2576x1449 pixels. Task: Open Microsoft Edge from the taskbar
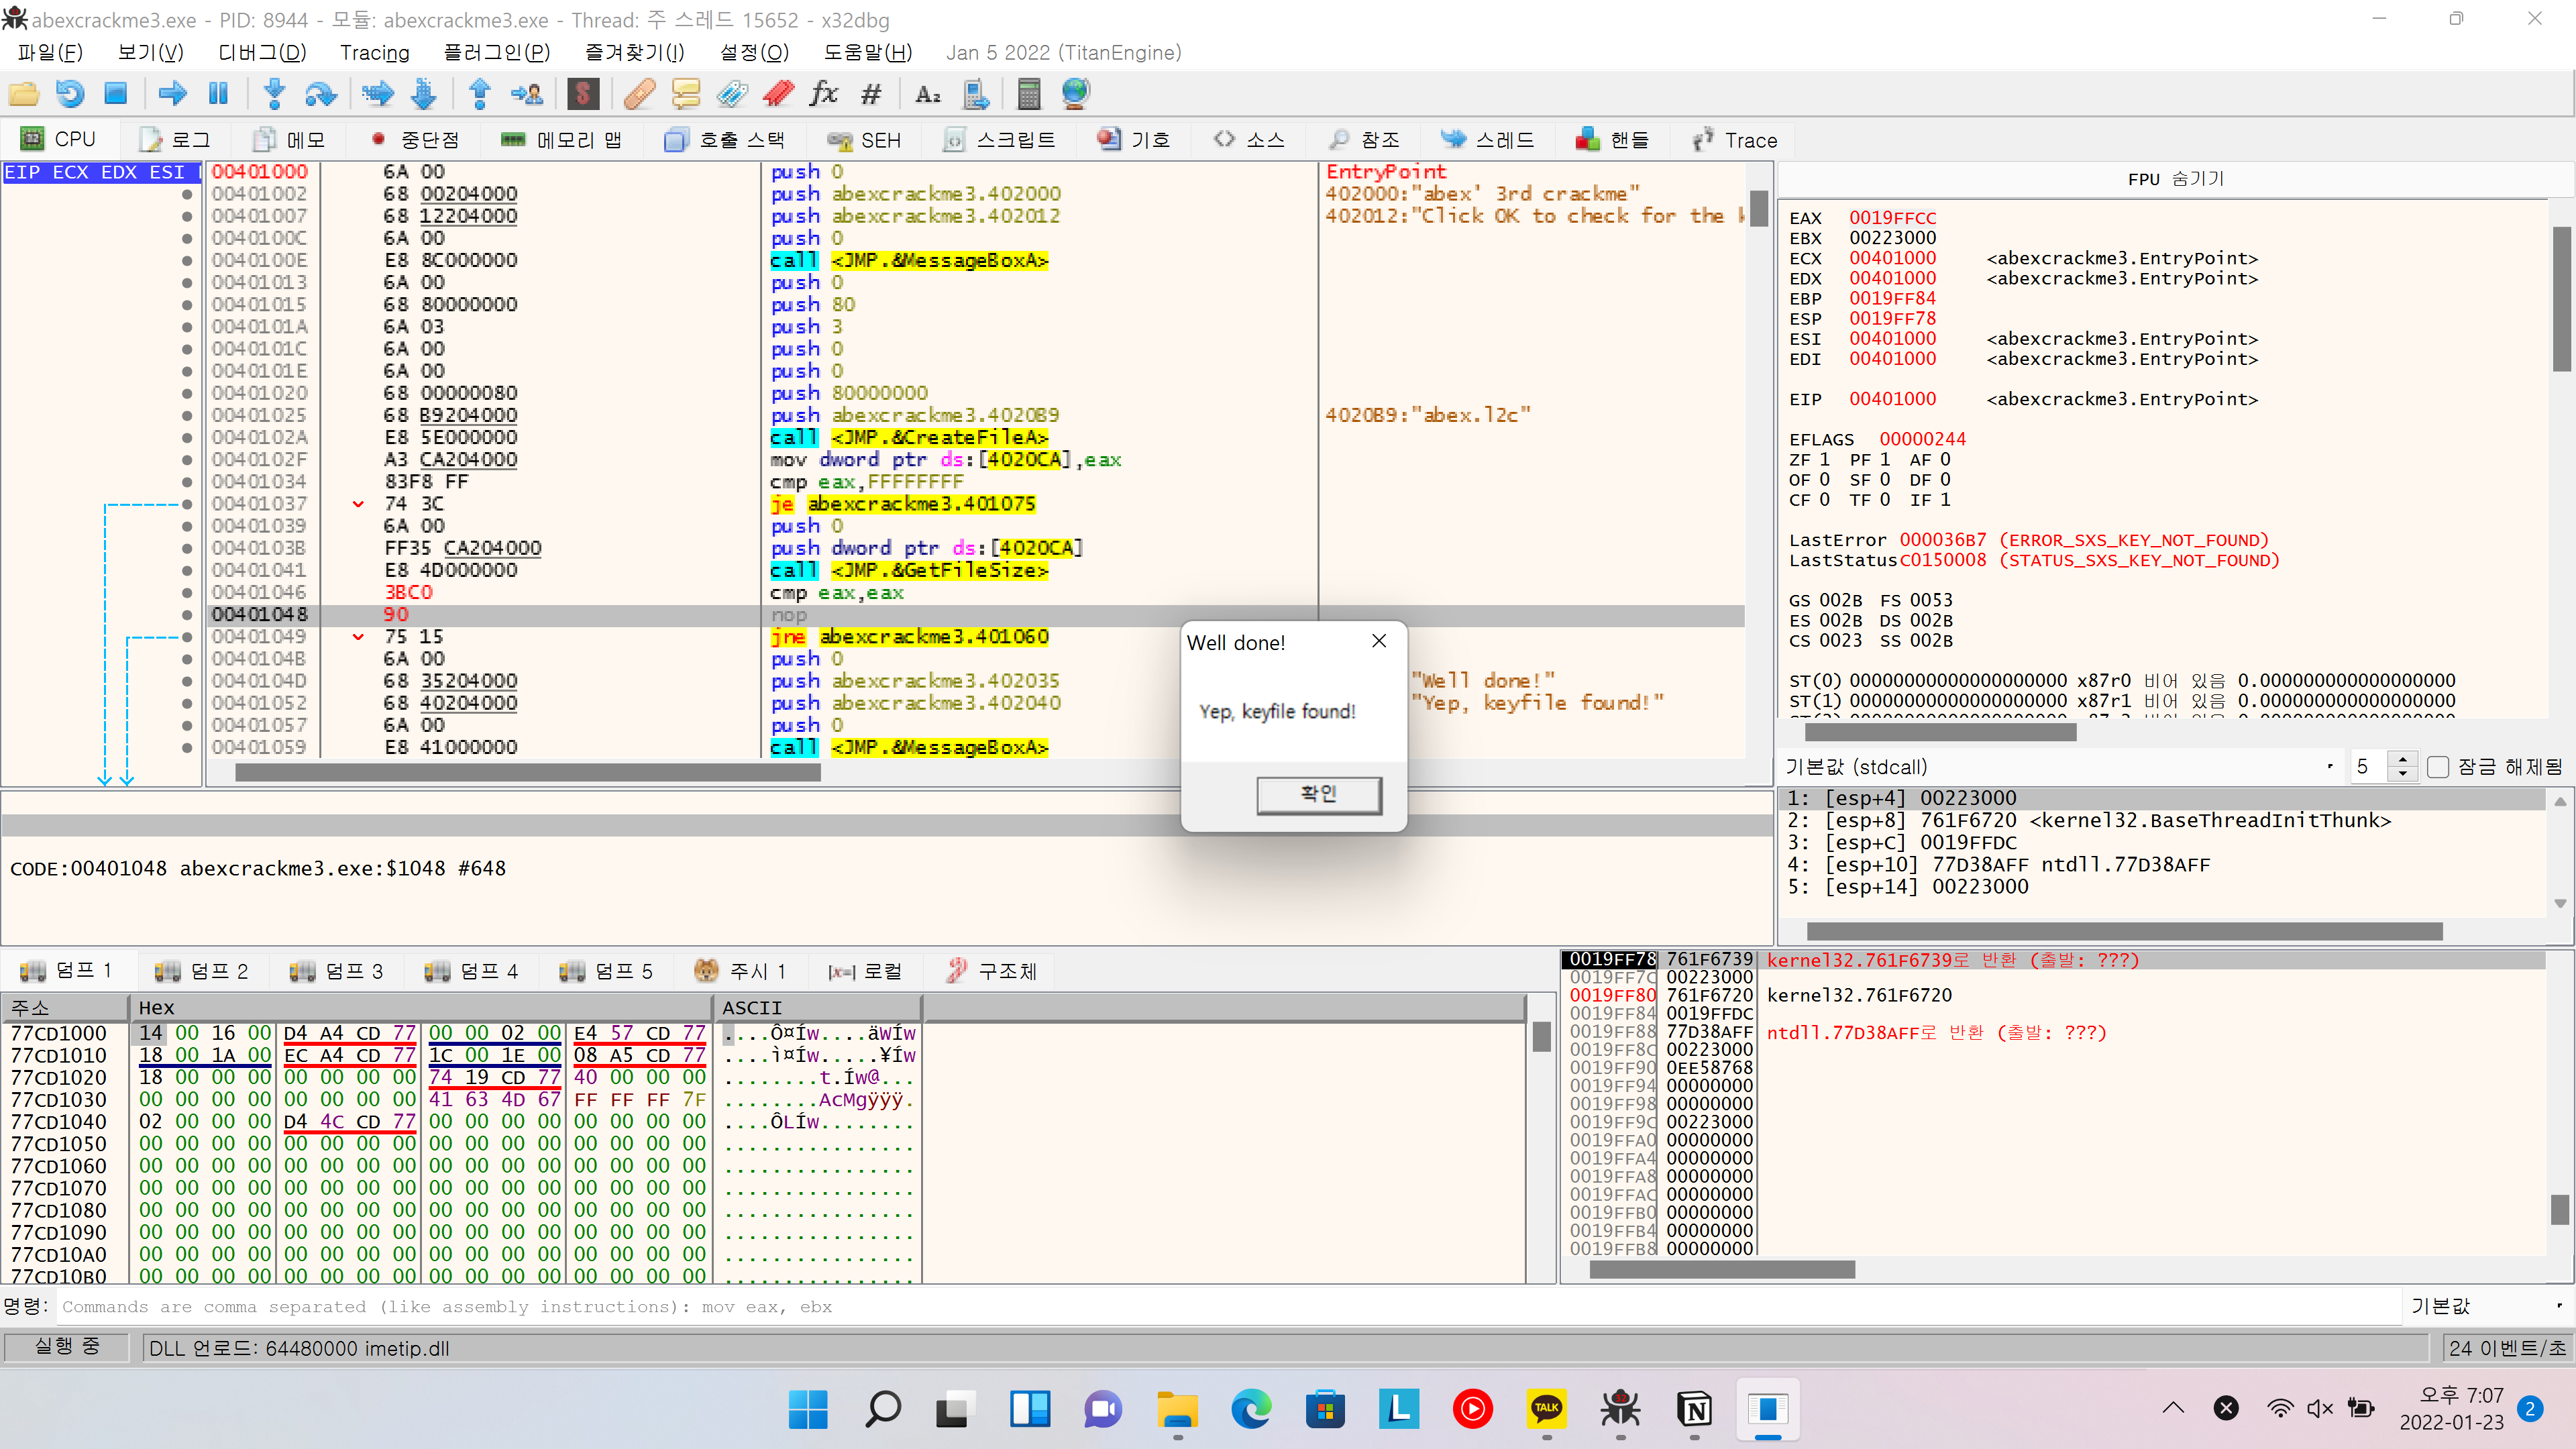point(1251,1409)
